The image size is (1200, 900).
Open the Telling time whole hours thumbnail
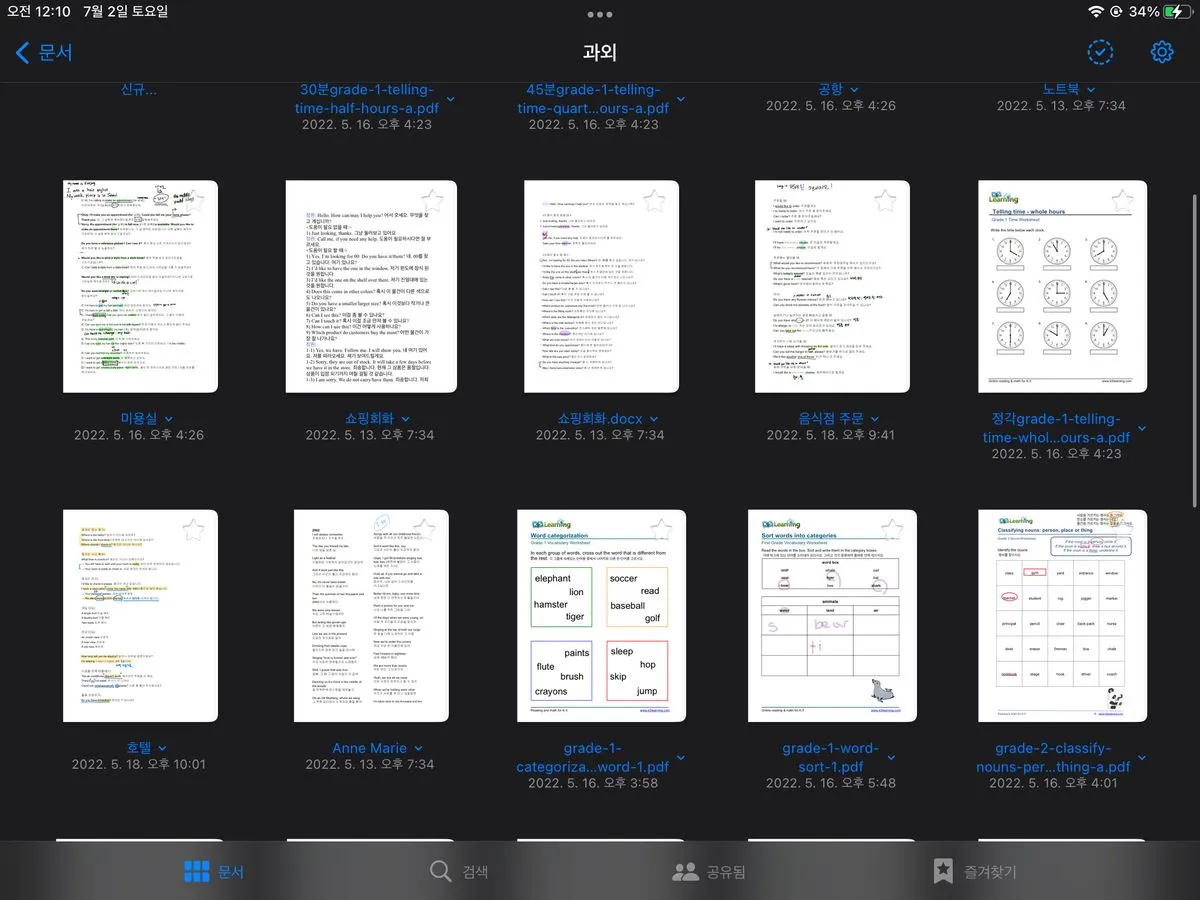tap(1062, 286)
